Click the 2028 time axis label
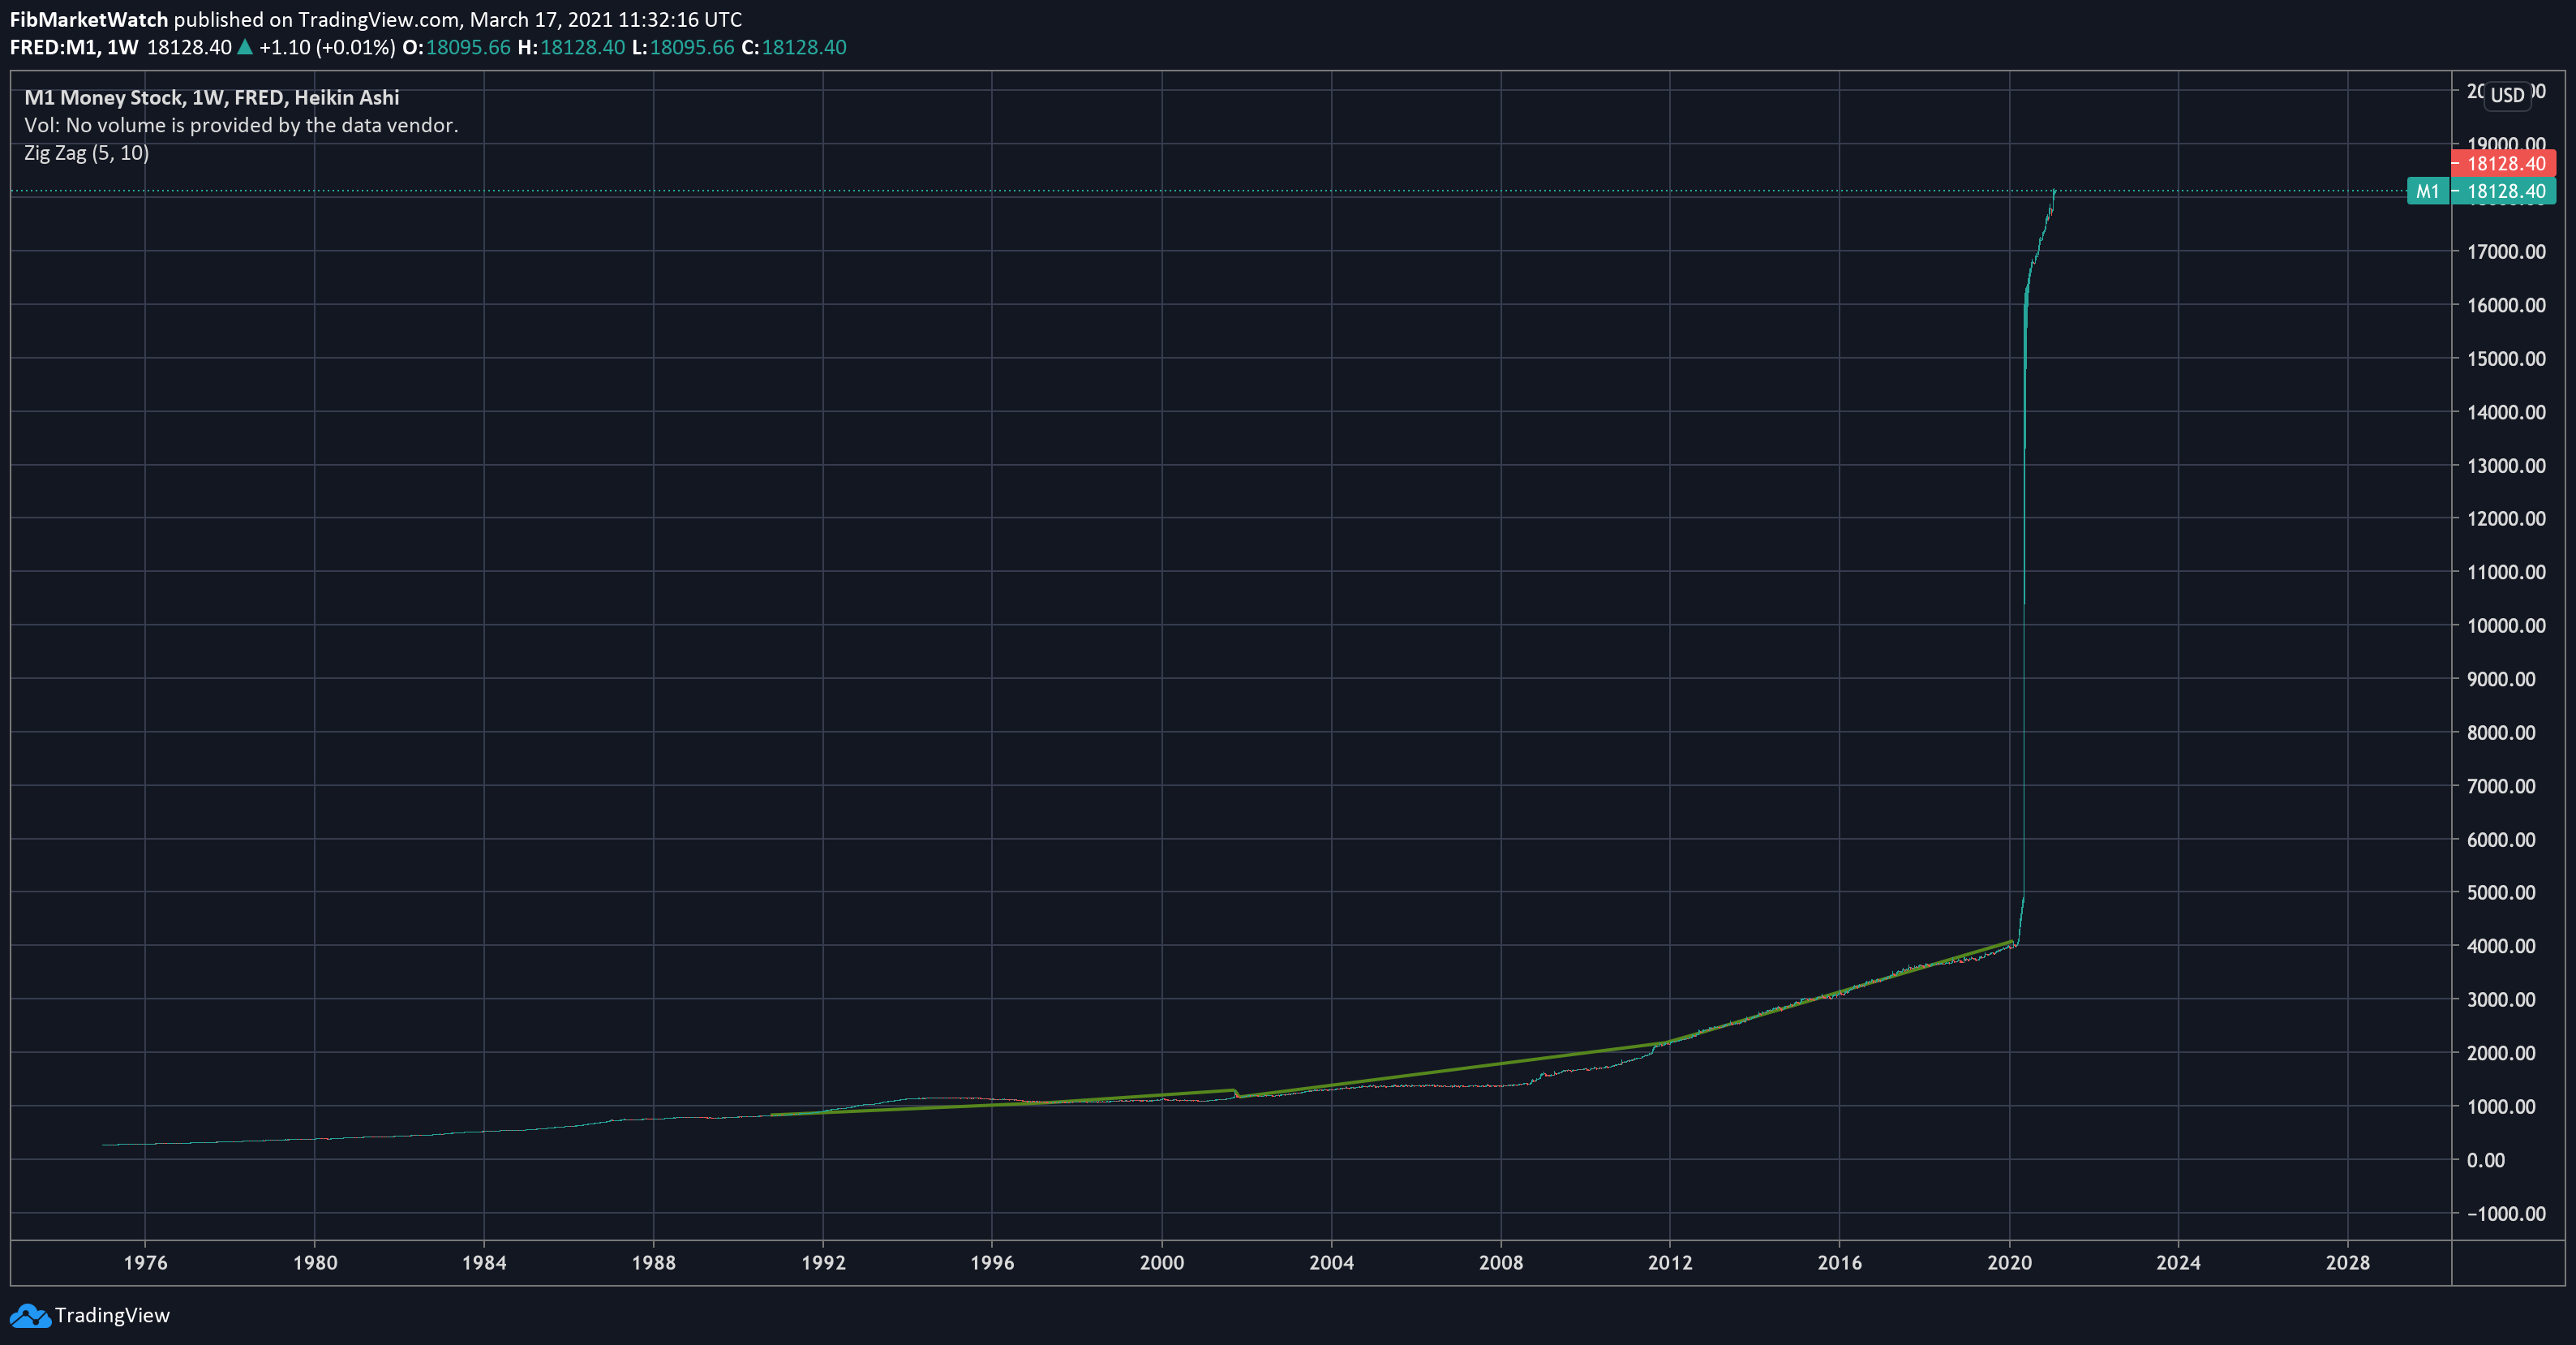 tap(2347, 1262)
